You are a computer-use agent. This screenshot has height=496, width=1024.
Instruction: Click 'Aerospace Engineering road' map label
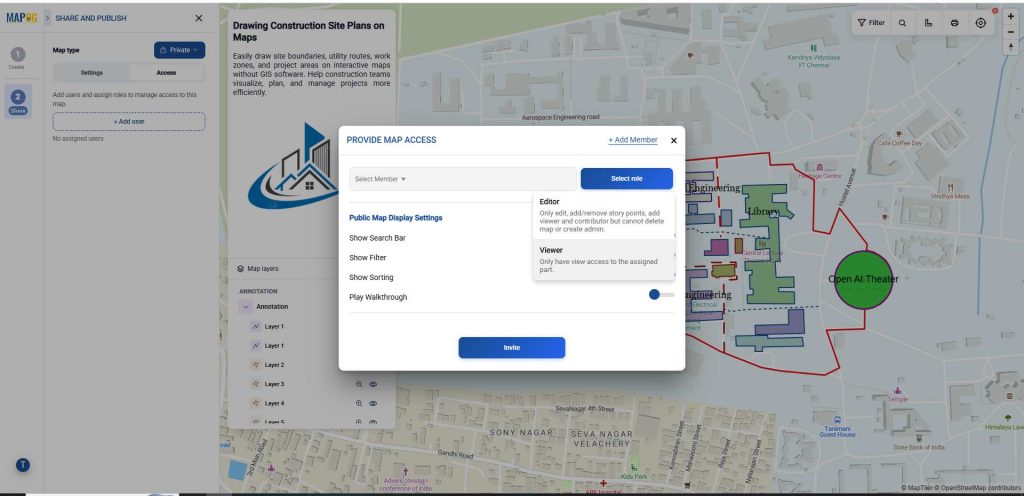(x=561, y=117)
